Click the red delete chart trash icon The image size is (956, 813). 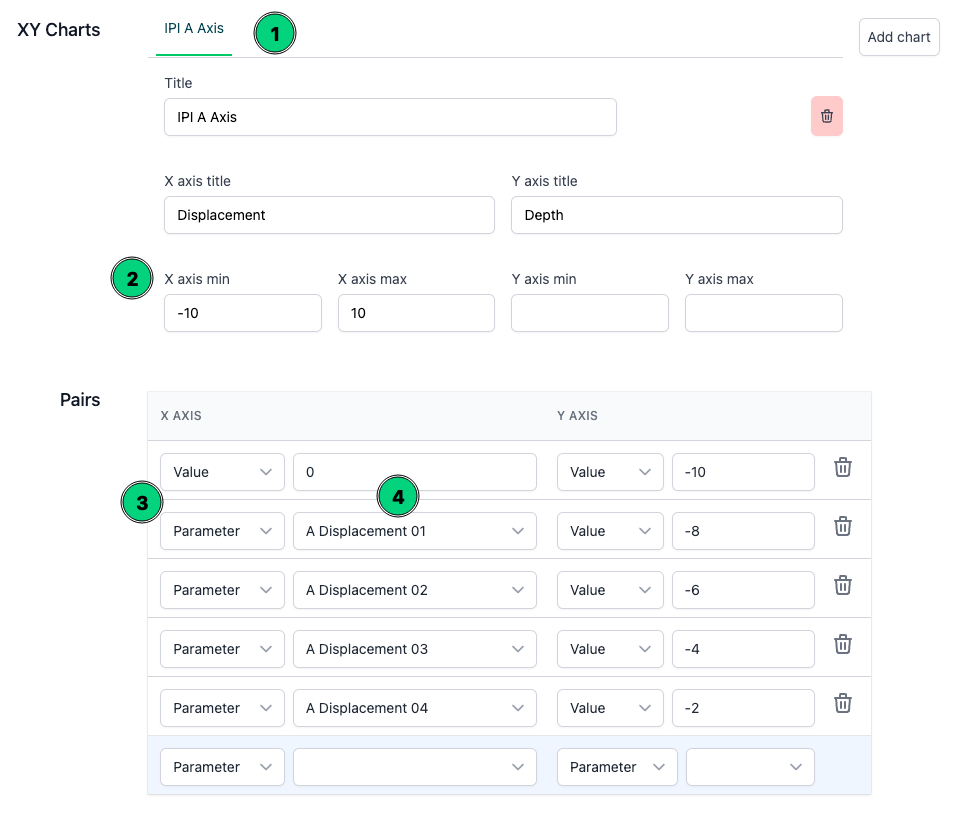tap(826, 117)
